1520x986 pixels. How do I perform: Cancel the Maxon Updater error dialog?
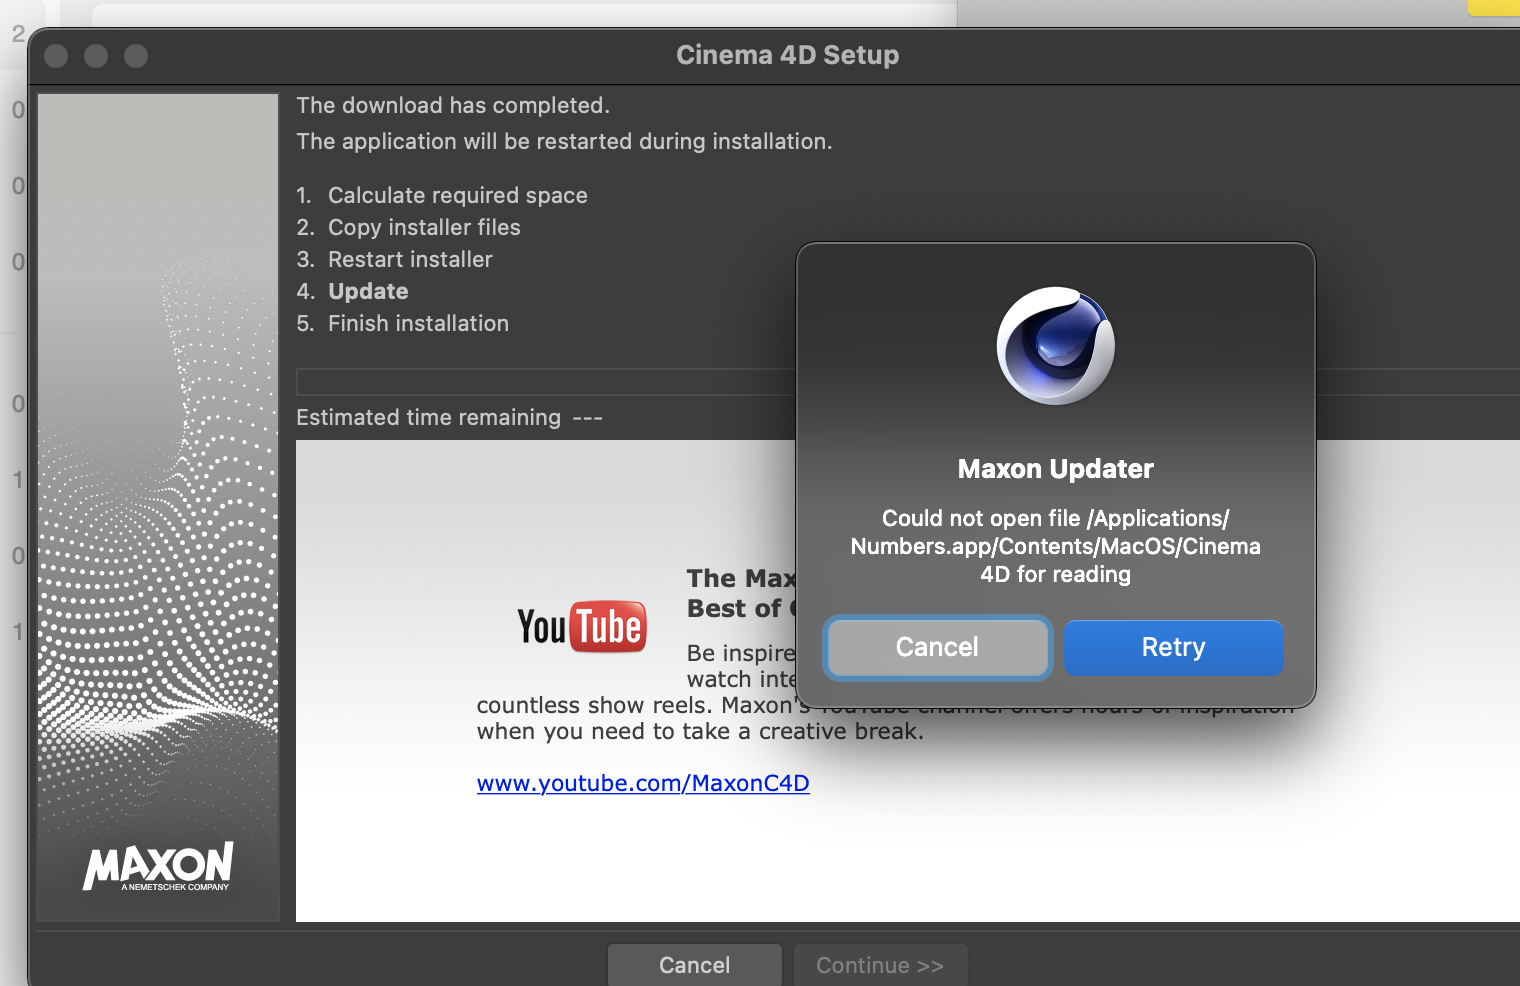point(937,647)
